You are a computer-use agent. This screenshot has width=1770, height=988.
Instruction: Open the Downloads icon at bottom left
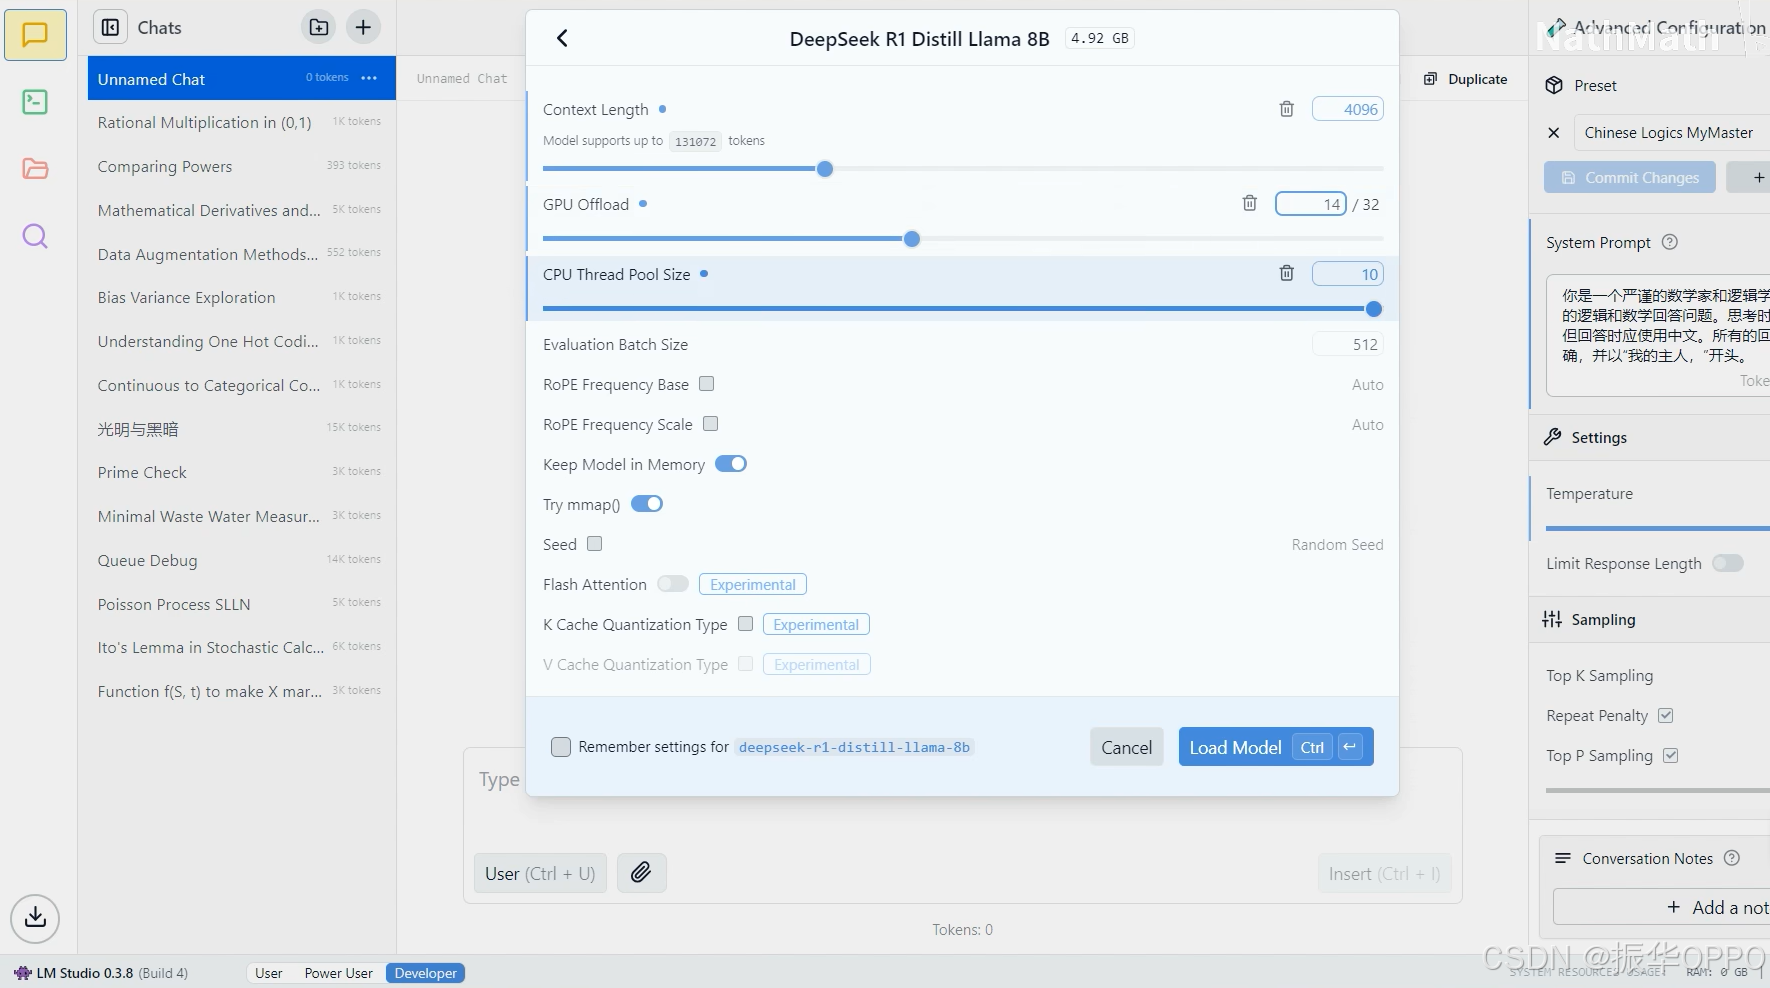pos(35,917)
